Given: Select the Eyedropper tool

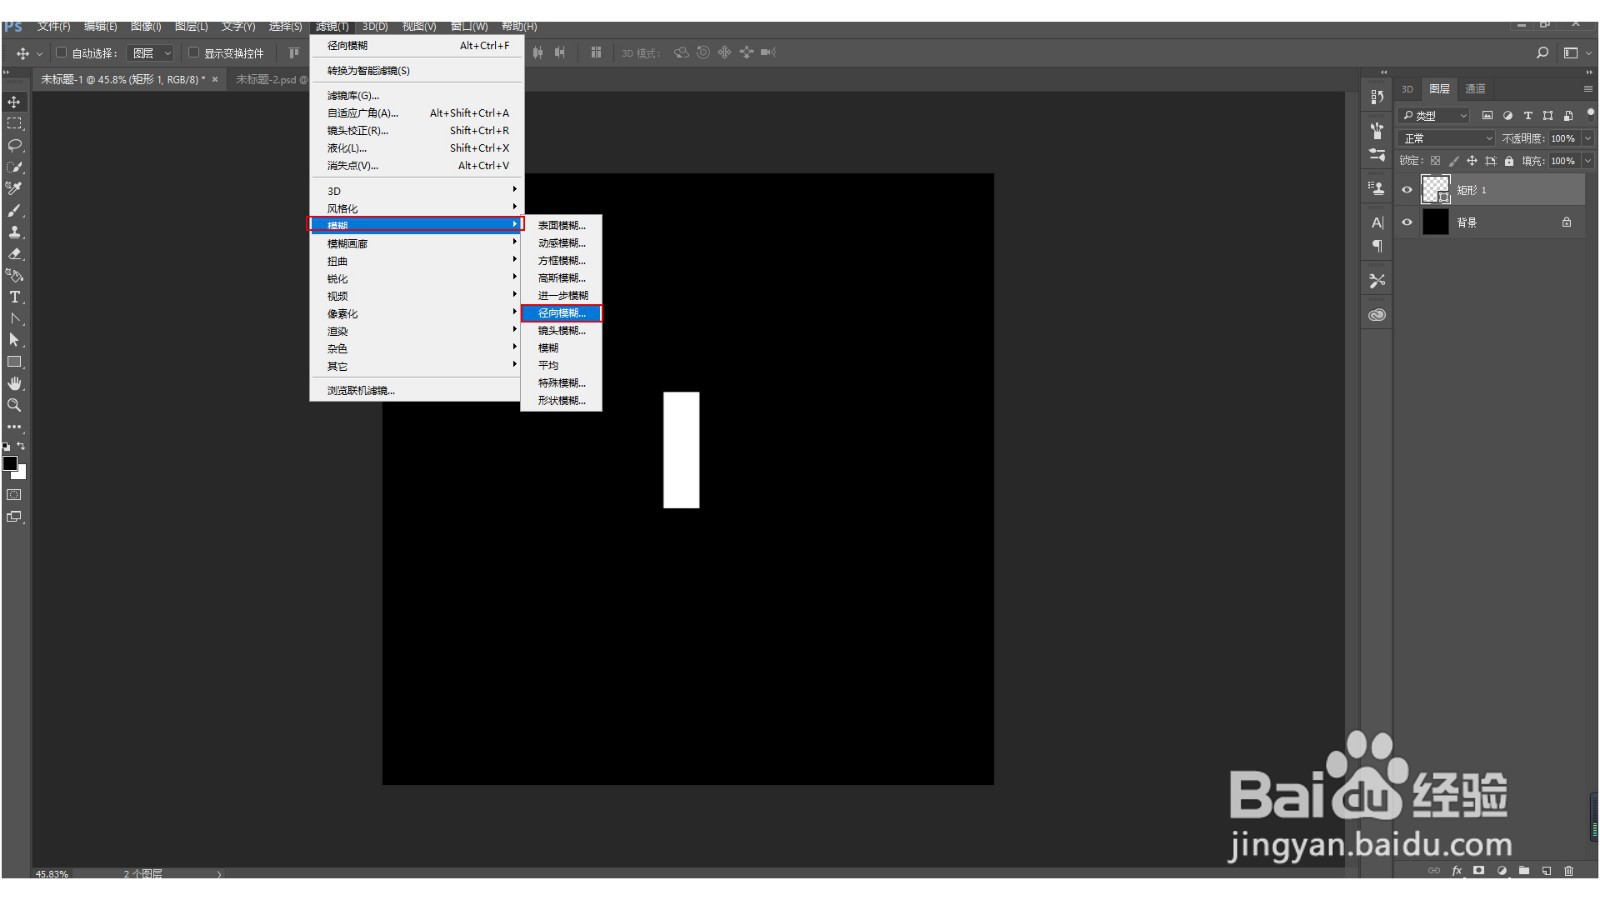Looking at the screenshot, I should tap(14, 188).
